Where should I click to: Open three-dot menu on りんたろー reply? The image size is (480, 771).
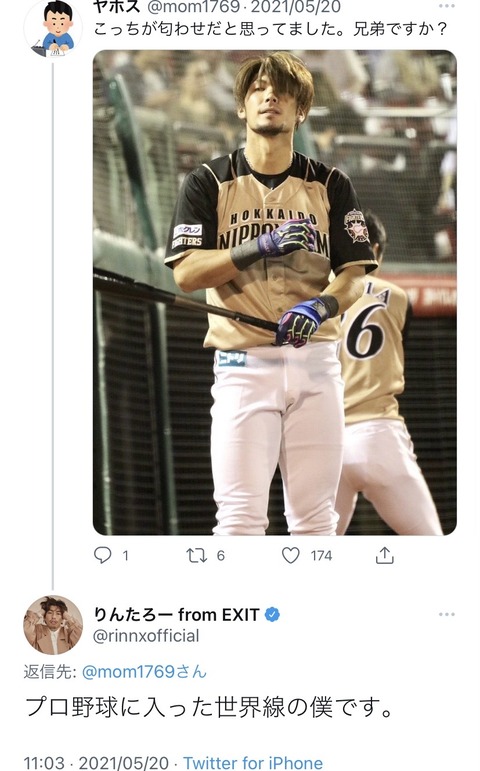tap(447, 614)
